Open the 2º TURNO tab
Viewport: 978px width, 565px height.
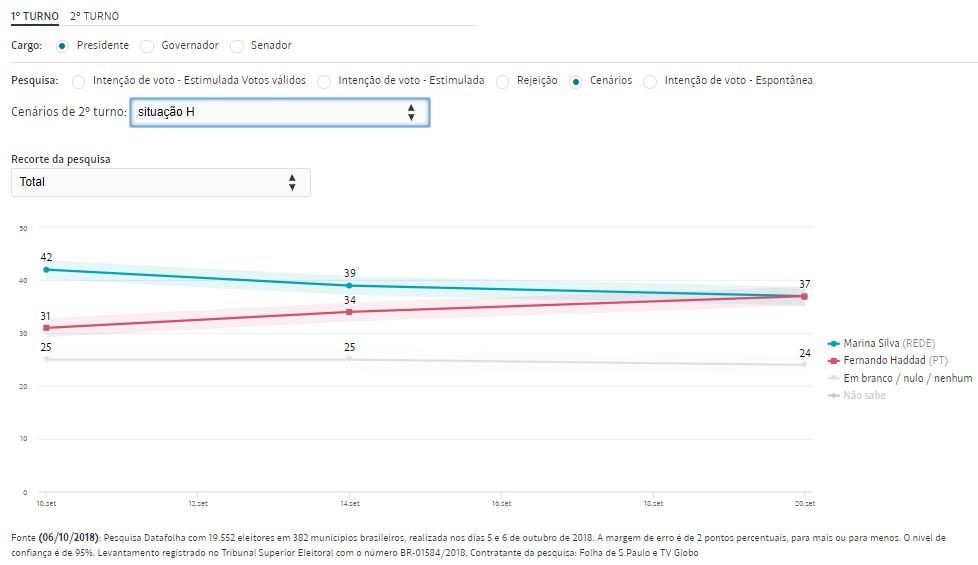(x=94, y=17)
